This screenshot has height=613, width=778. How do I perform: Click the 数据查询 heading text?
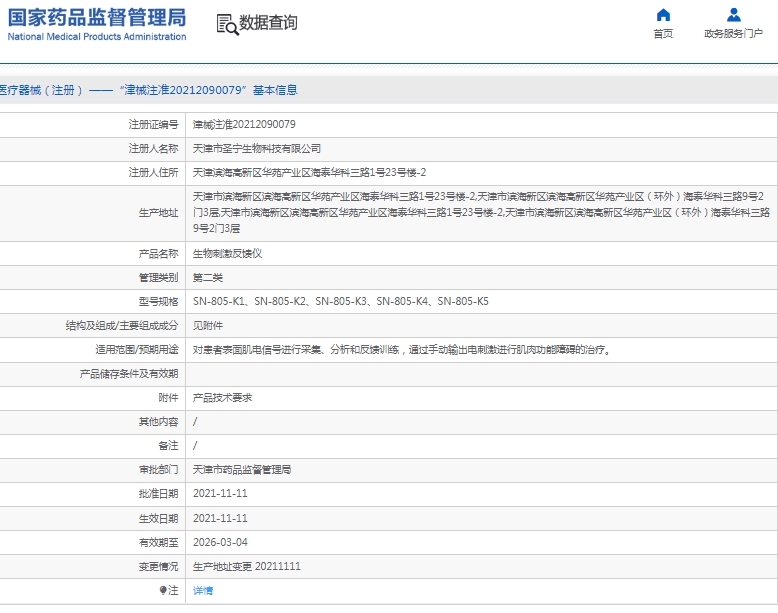tap(268, 22)
